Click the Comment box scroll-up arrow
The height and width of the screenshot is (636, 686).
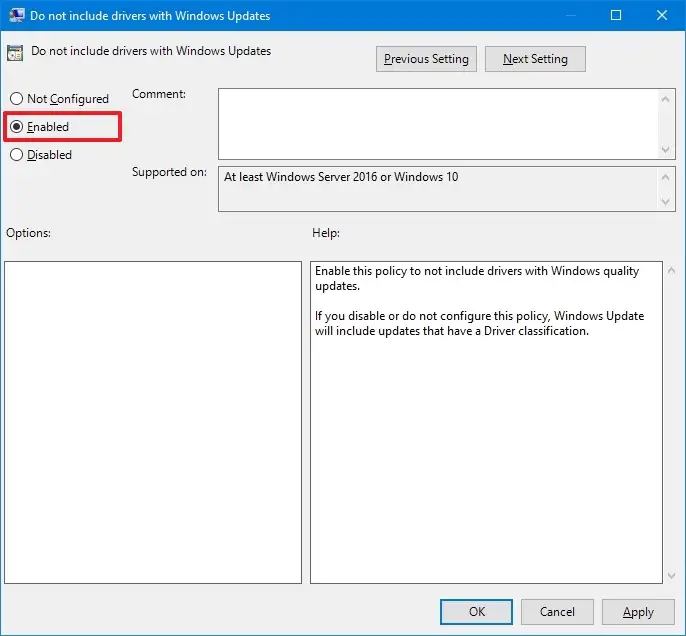pyautogui.click(x=665, y=99)
